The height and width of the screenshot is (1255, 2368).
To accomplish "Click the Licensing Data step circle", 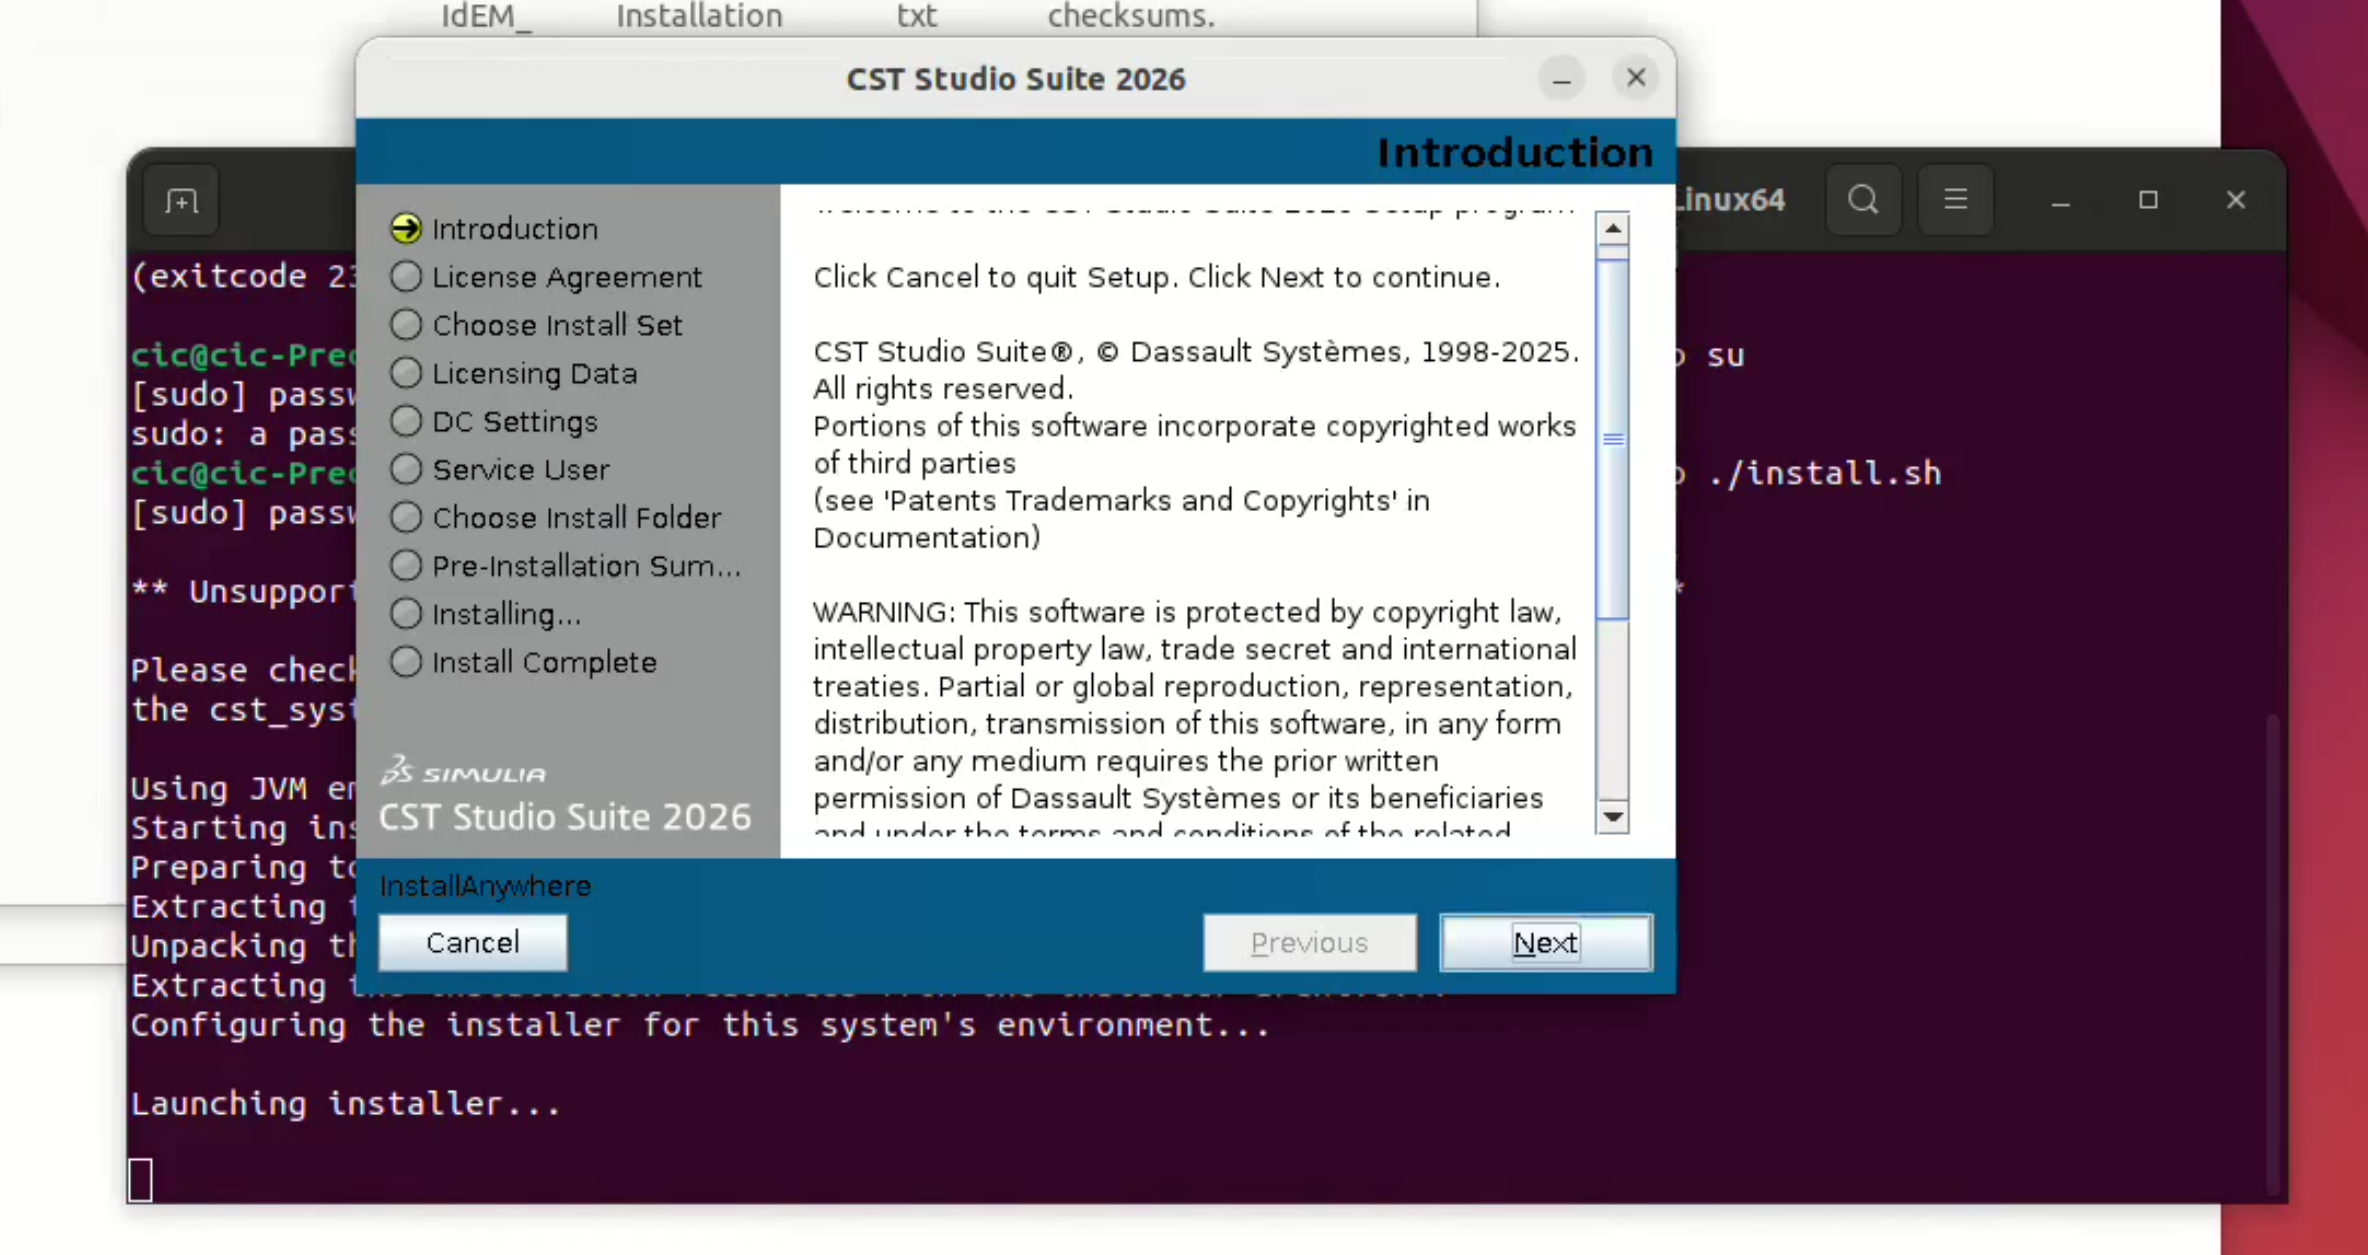I will click(406, 373).
